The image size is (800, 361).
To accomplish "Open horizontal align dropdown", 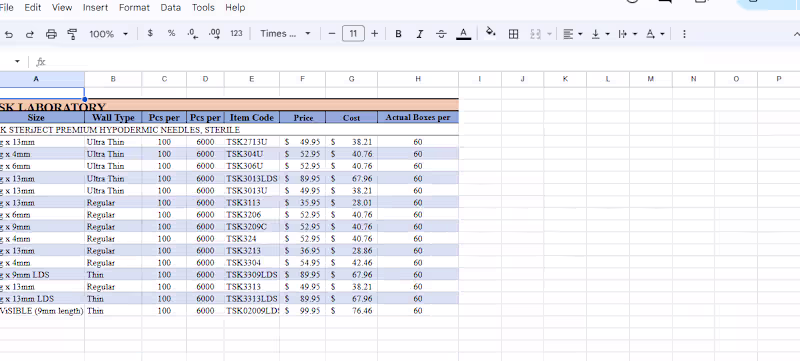I will point(573,34).
